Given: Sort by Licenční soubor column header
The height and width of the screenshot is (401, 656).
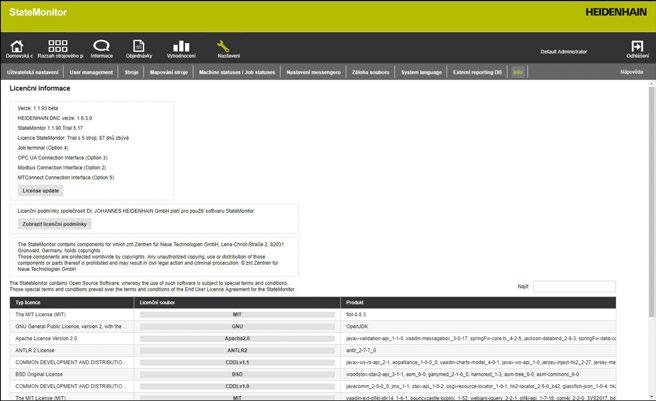Looking at the screenshot, I should (237, 302).
